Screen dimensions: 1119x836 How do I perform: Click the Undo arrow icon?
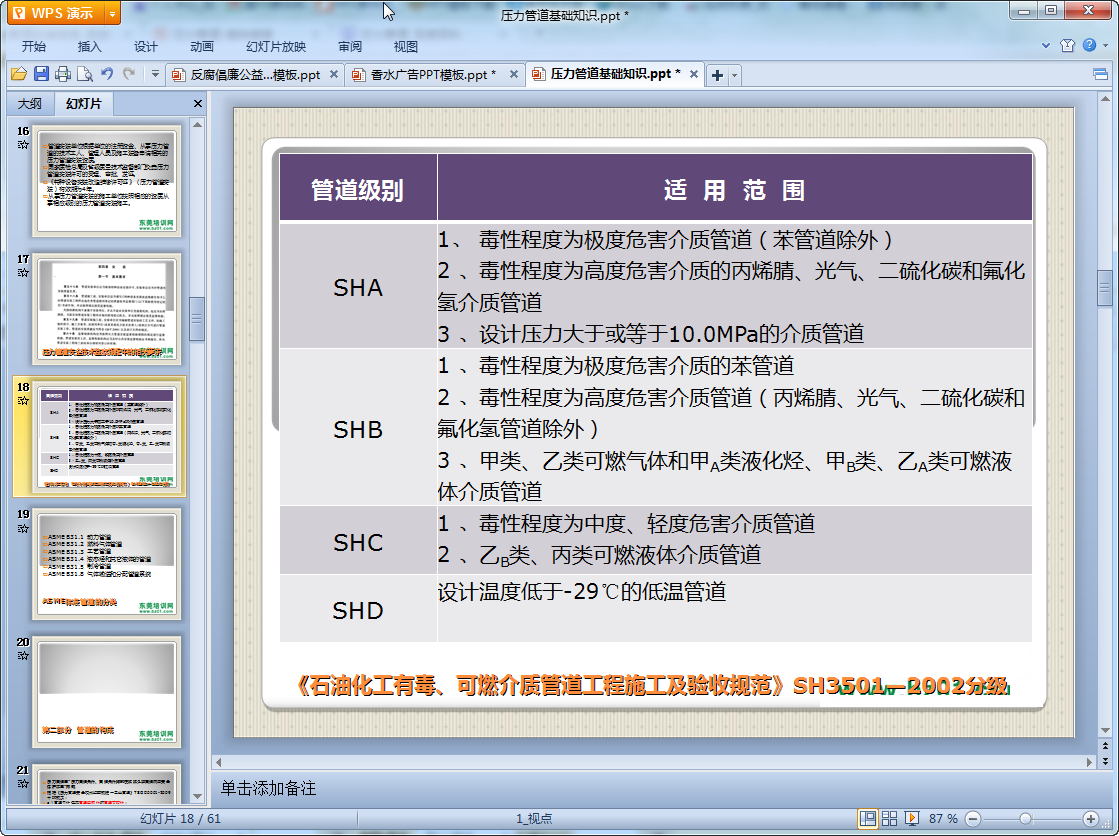107,73
